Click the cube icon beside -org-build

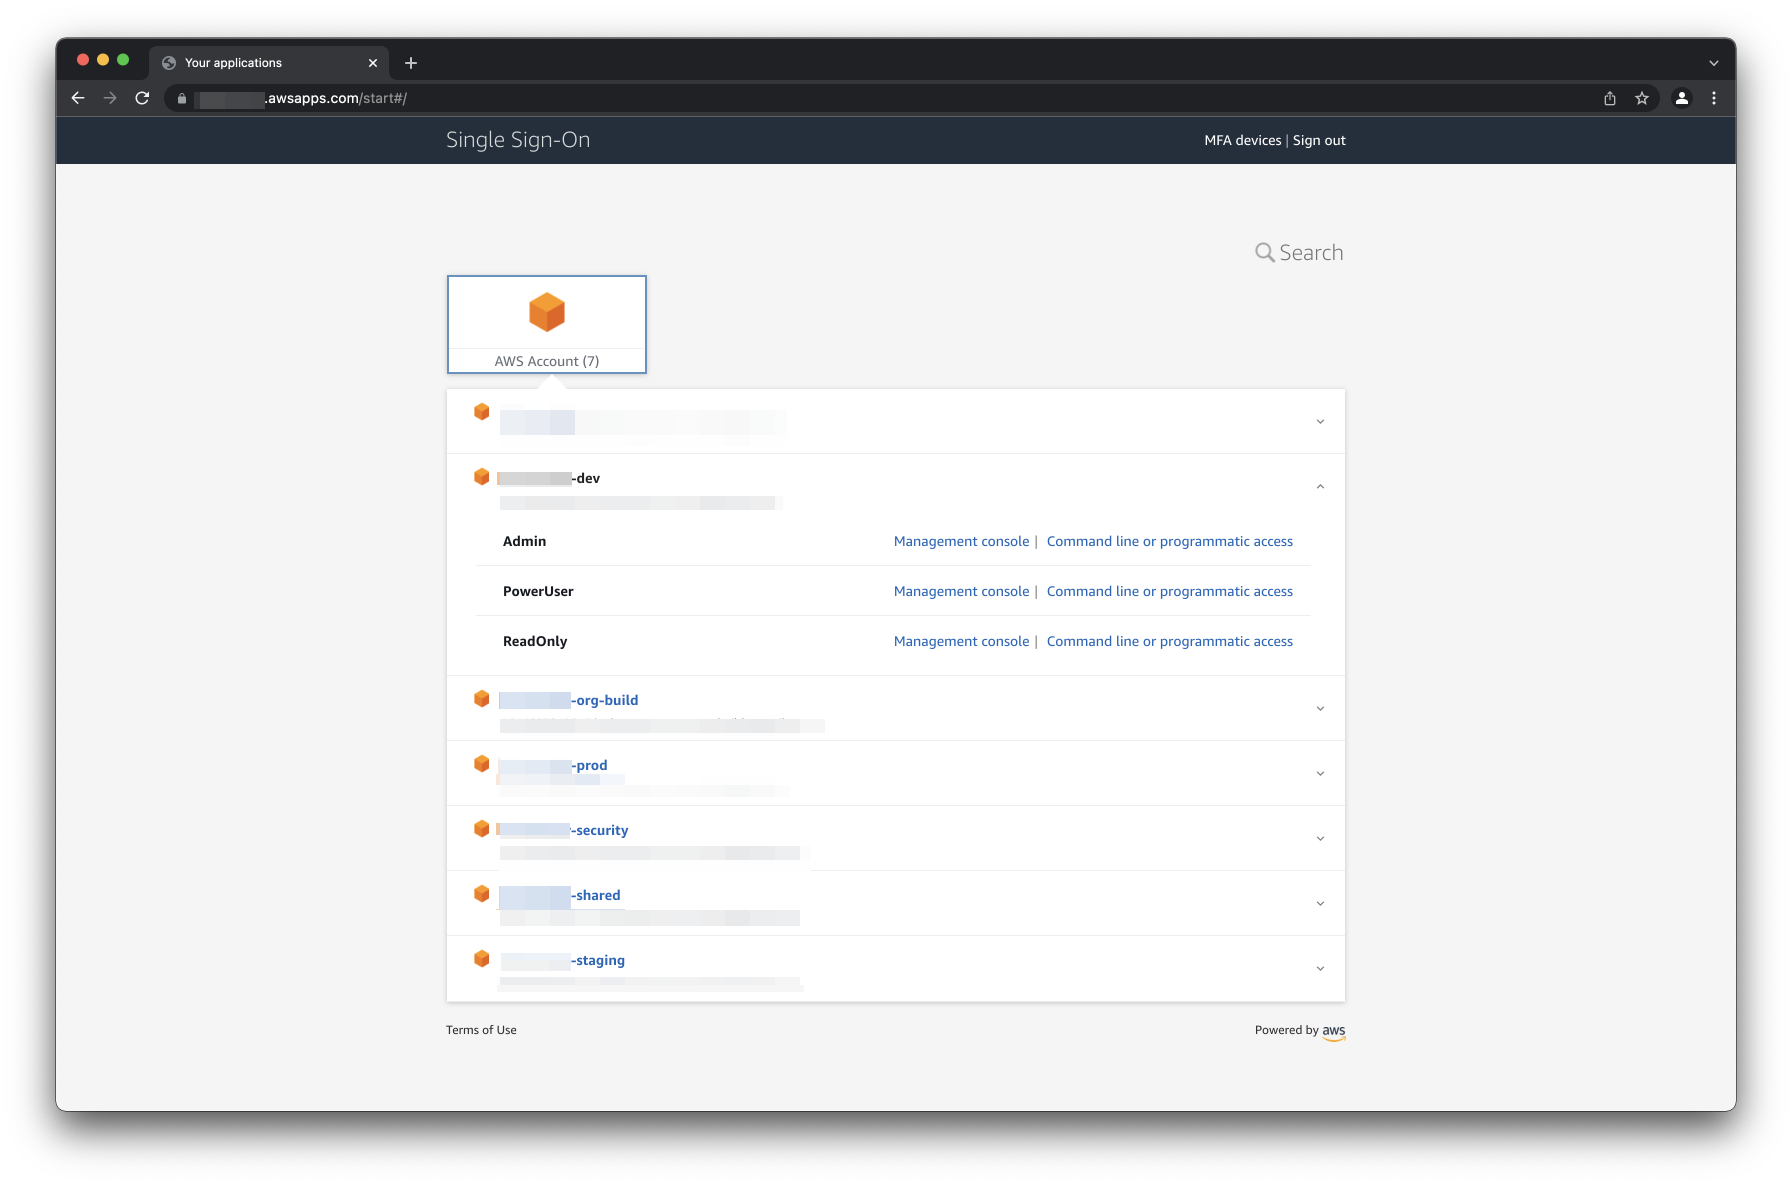[x=481, y=699]
